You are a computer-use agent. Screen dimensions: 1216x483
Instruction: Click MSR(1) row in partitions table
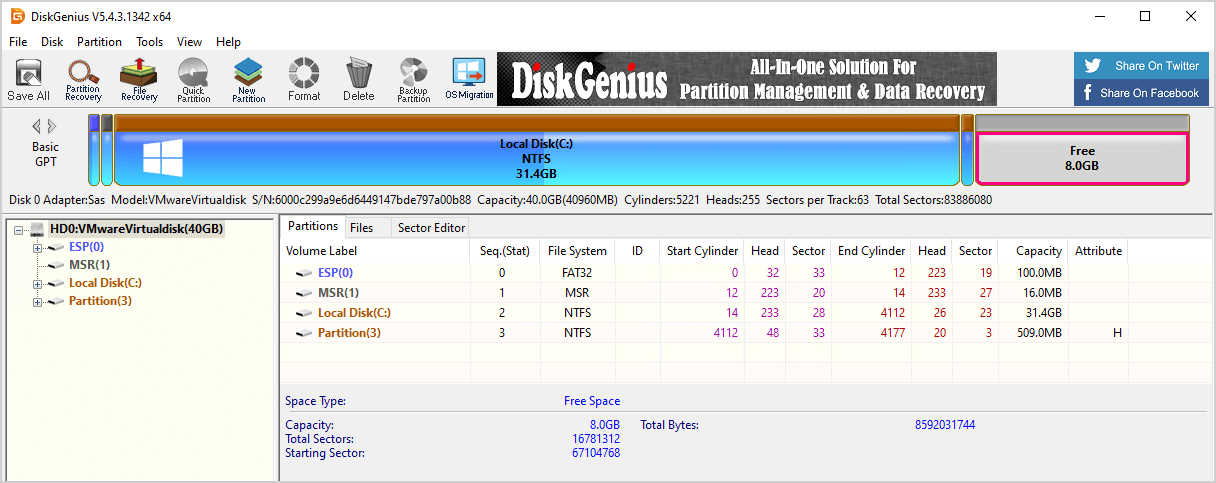pos(705,292)
